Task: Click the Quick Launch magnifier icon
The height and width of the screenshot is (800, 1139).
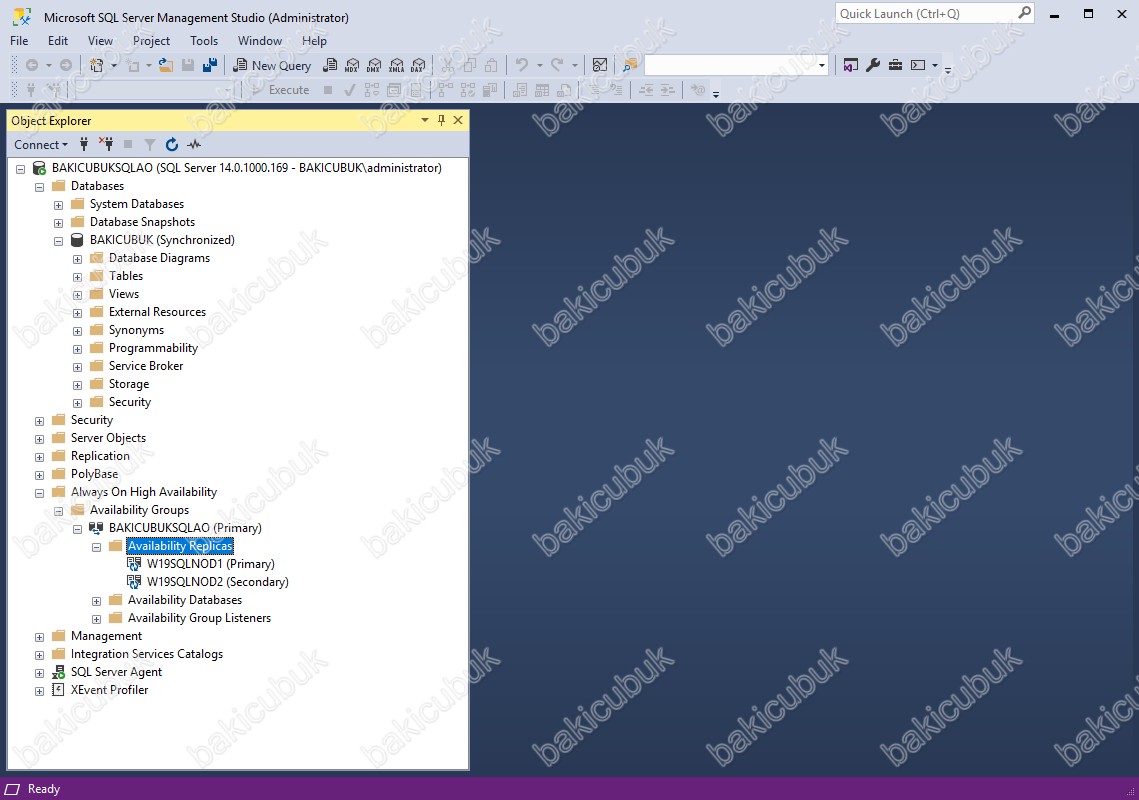Action: coord(1024,13)
